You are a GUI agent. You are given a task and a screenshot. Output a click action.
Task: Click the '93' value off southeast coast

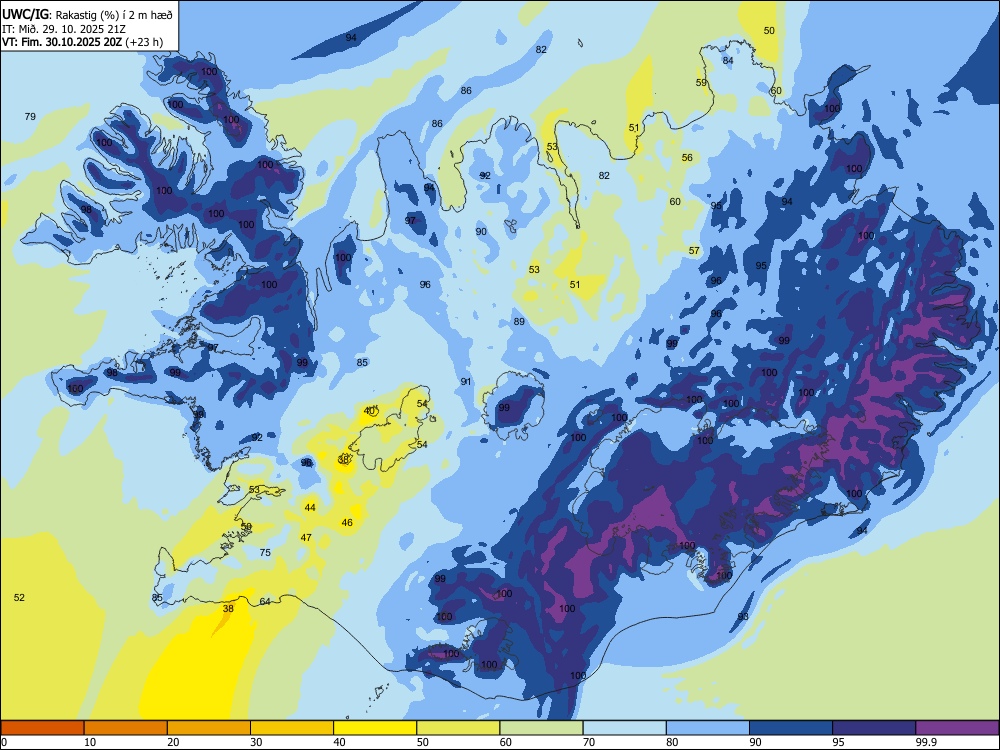point(743,616)
